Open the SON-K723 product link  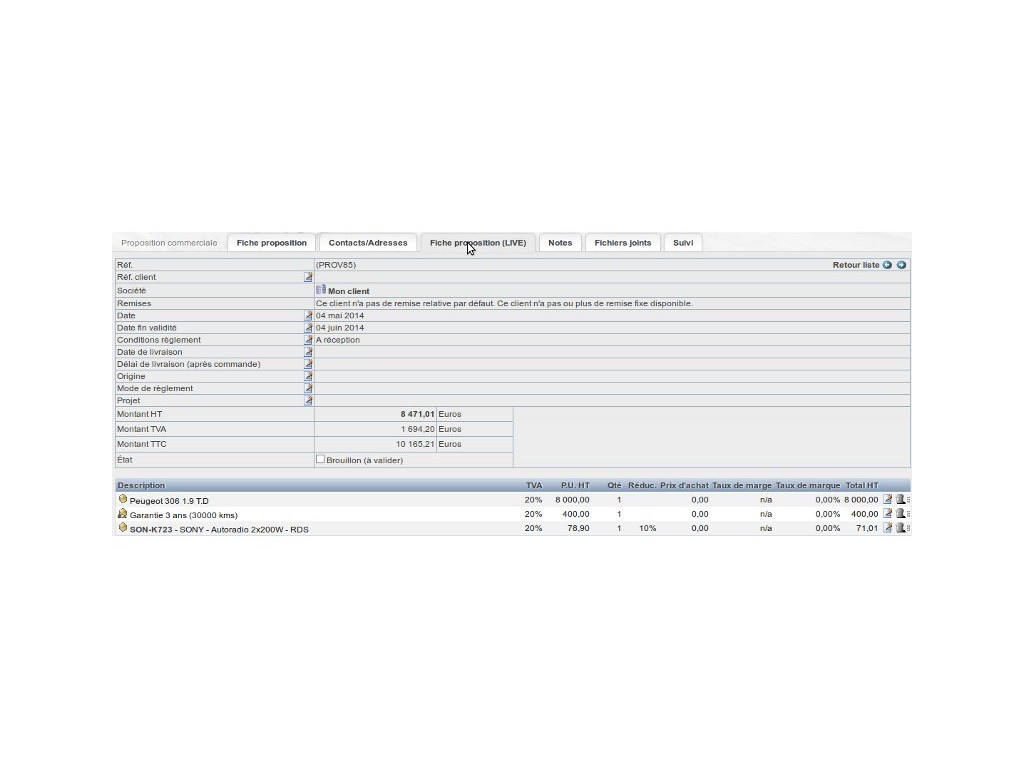coord(151,530)
